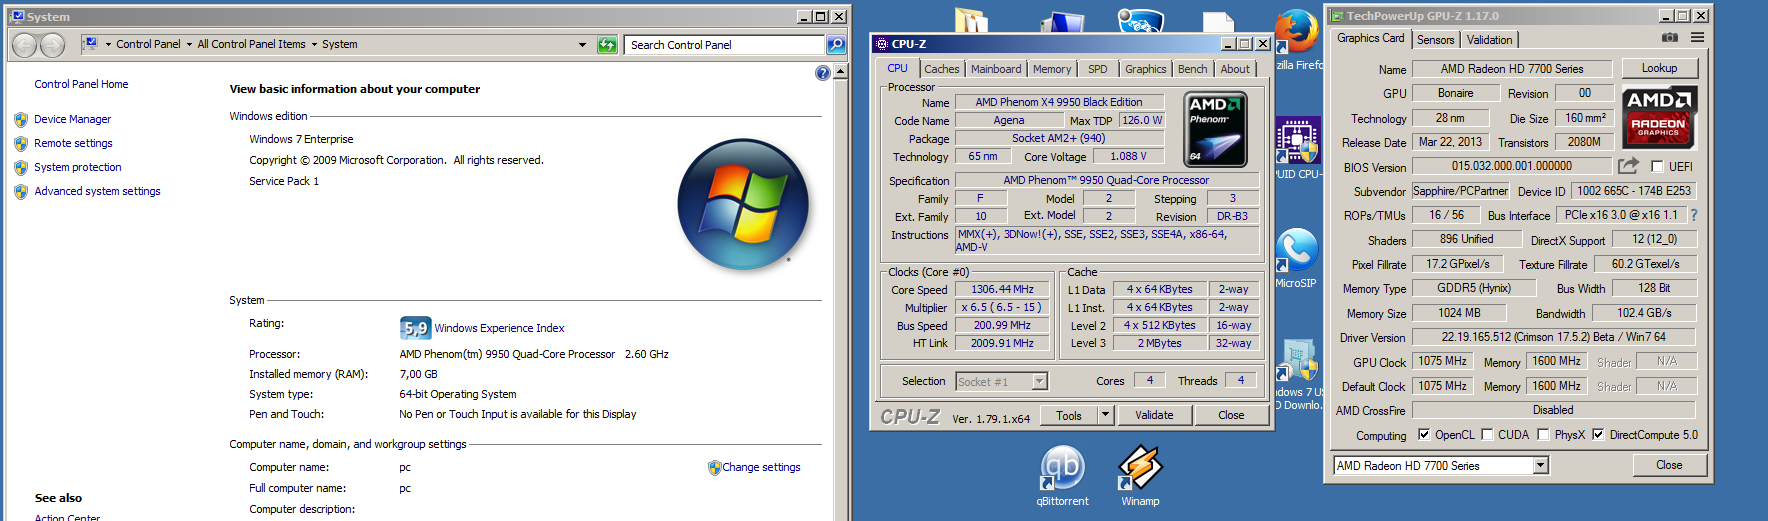Open Control Panel help question mark
Image resolution: width=1768 pixels, height=521 pixels.
coord(822,73)
